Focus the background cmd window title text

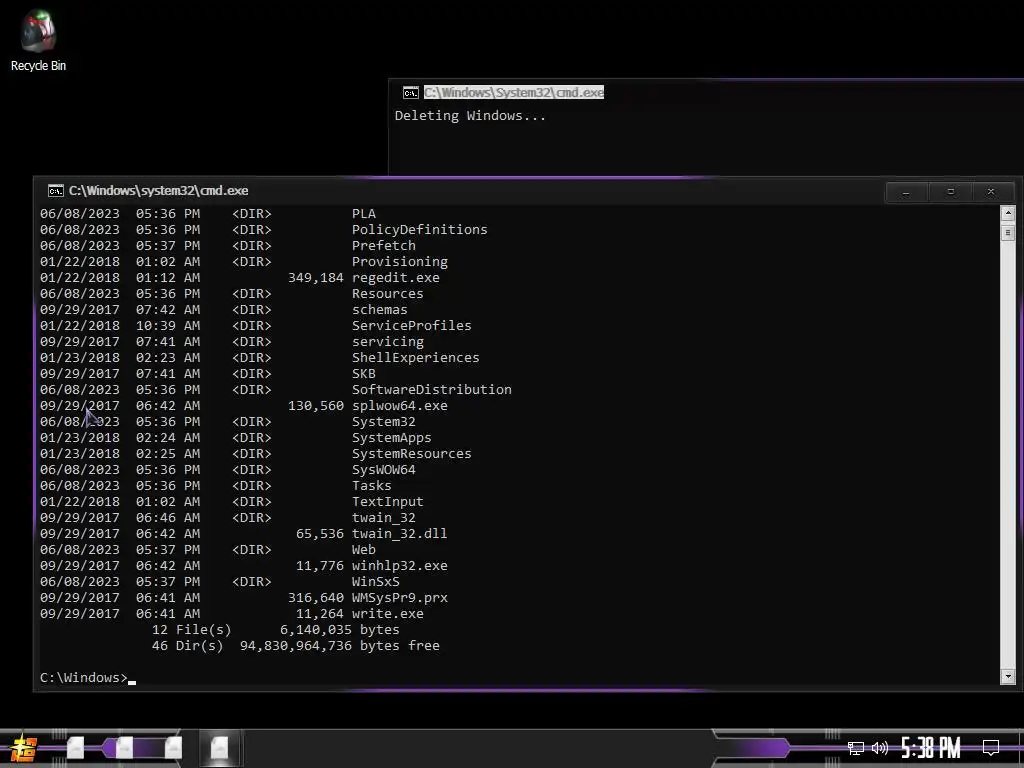(514, 93)
